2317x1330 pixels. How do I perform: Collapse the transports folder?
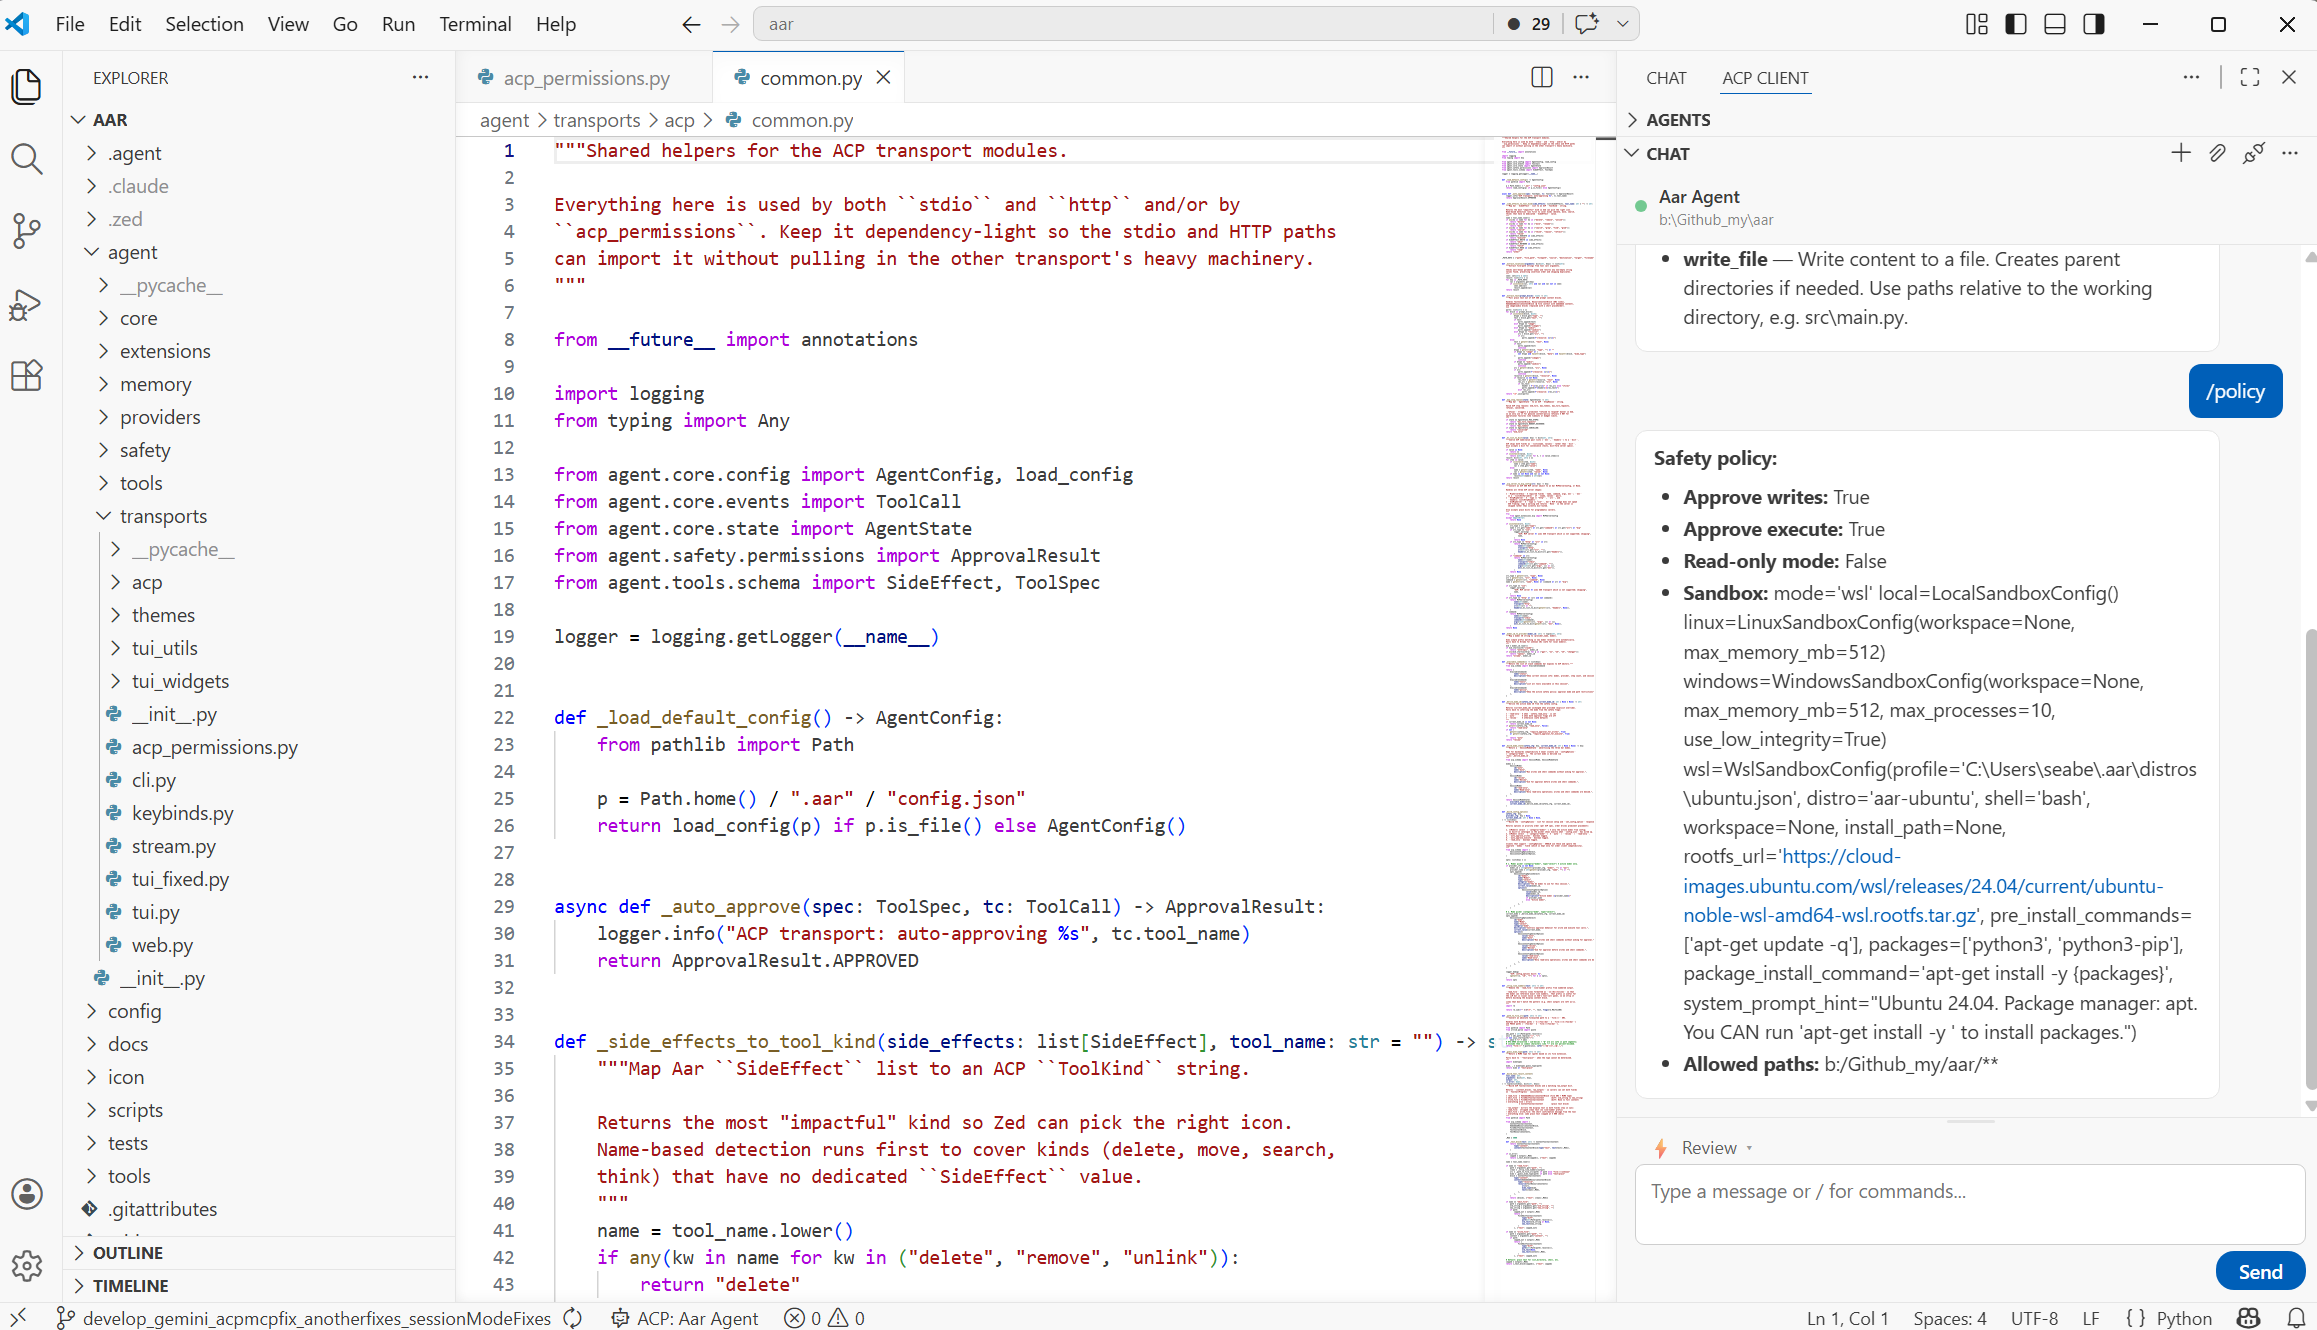coord(163,516)
